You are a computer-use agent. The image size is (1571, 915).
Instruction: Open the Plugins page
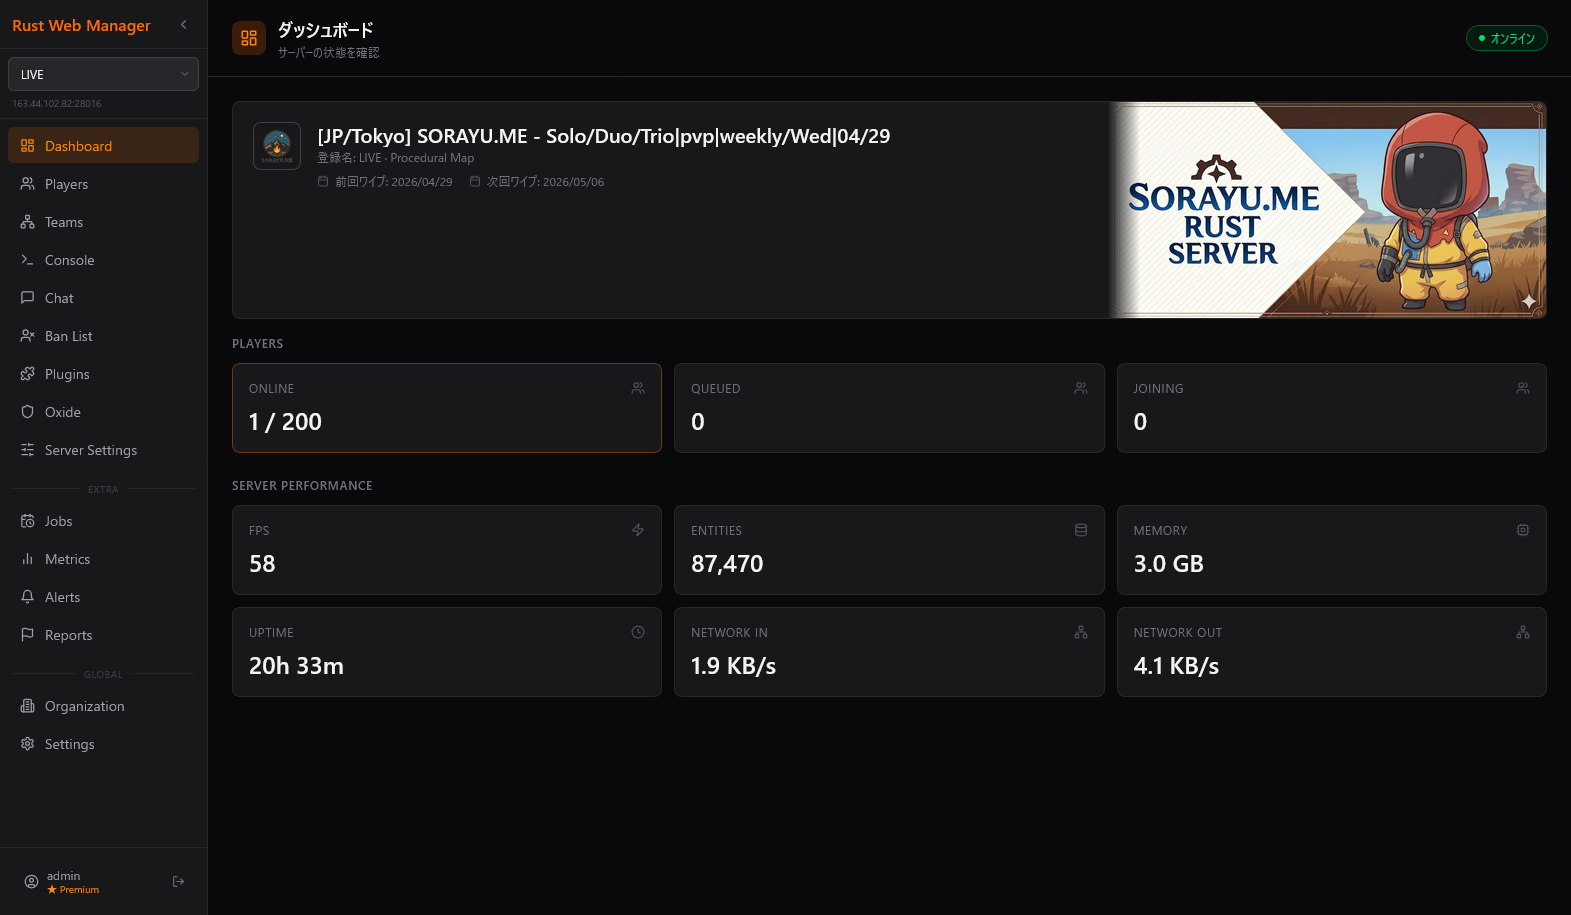click(103, 374)
